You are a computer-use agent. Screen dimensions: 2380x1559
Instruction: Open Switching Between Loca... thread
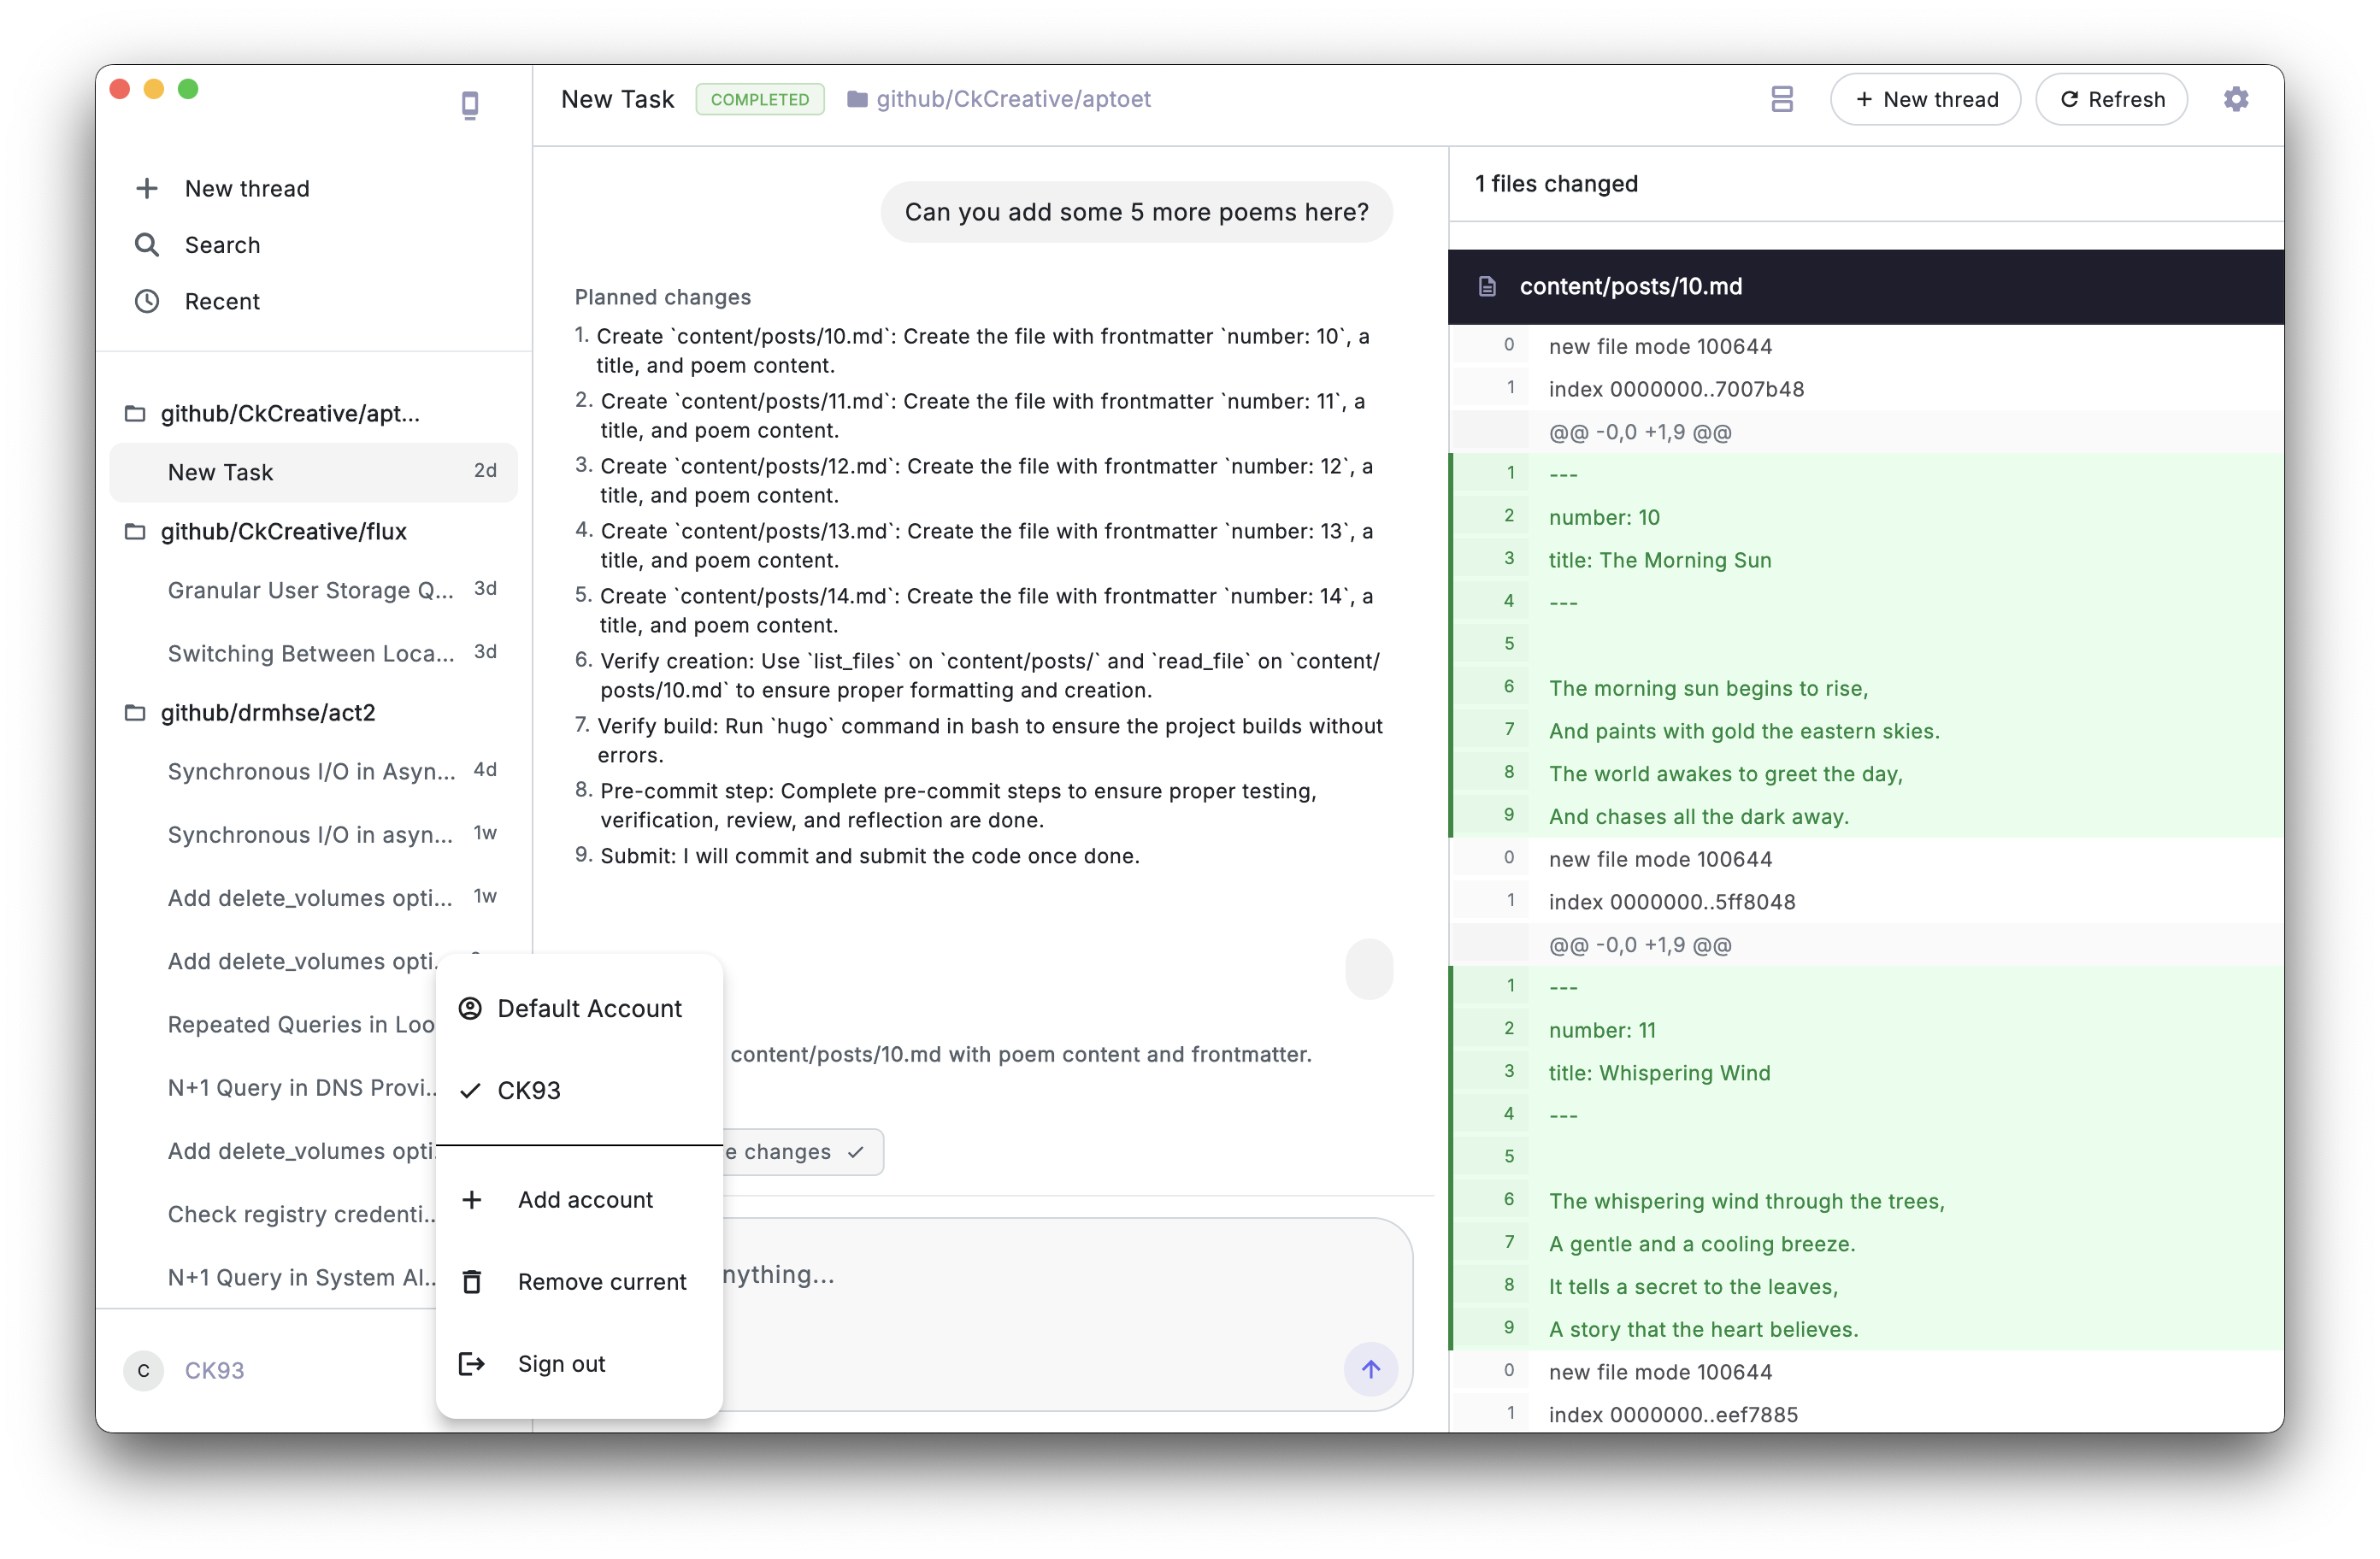(x=313, y=653)
